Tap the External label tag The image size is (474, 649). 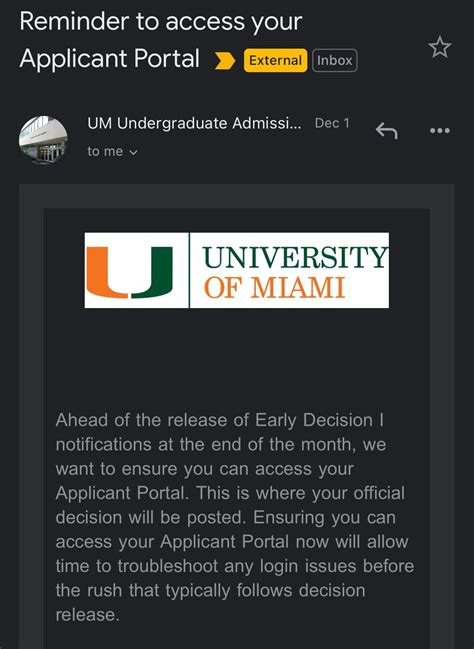click(275, 60)
